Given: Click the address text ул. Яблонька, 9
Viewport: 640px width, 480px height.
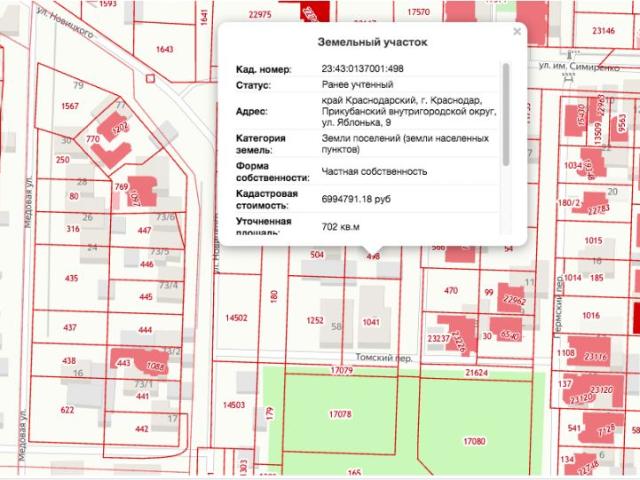Looking at the screenshot, I should (356, 122).
